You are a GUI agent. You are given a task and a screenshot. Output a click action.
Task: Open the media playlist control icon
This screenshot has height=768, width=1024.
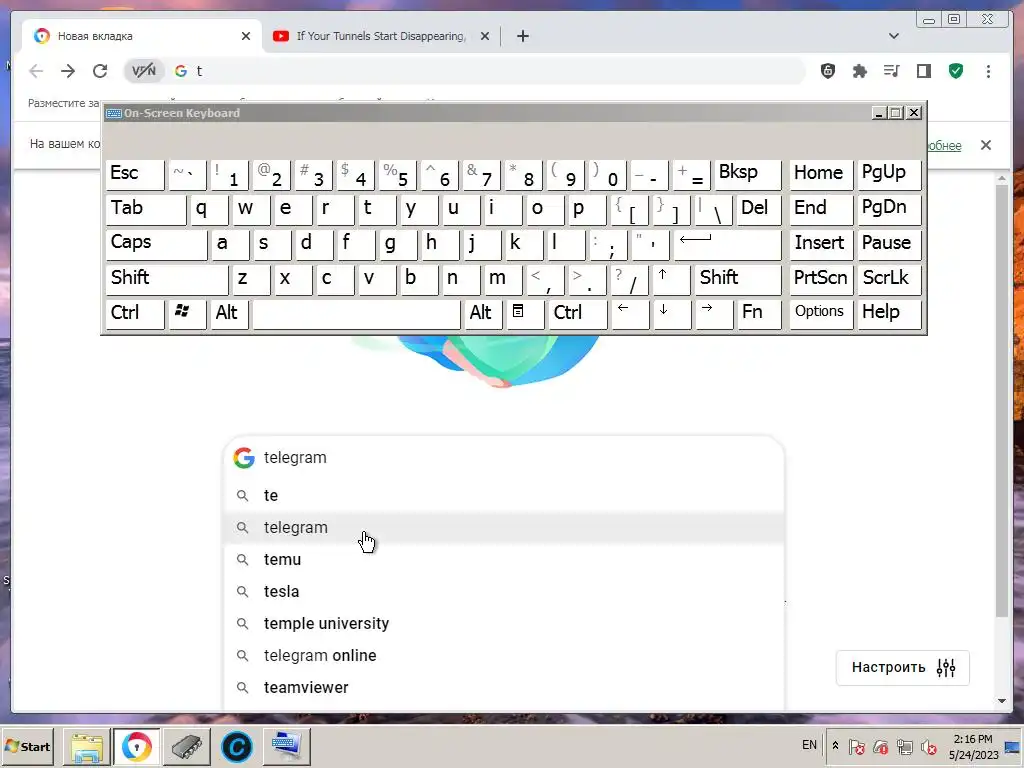pyautogui.click(x=891, y=71)
